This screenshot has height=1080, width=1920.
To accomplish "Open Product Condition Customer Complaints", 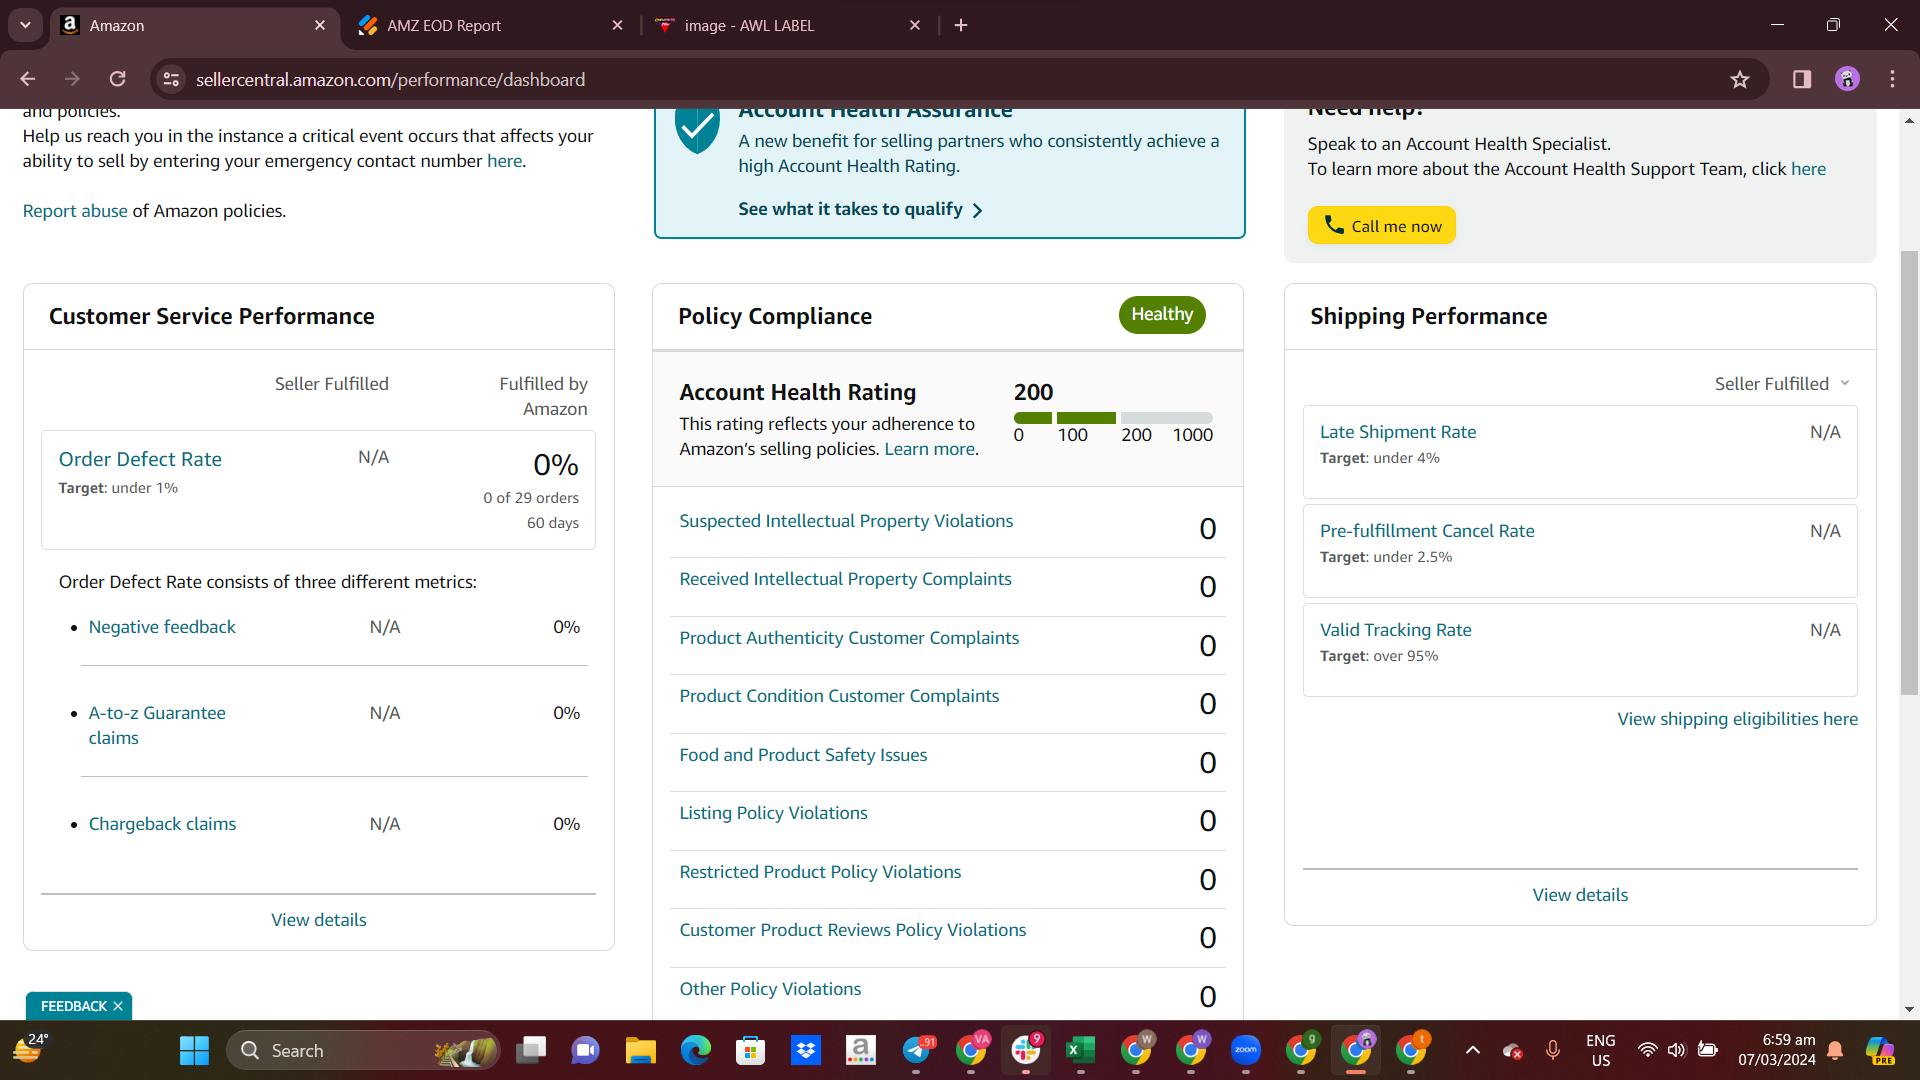I will [x=839, y=696].
